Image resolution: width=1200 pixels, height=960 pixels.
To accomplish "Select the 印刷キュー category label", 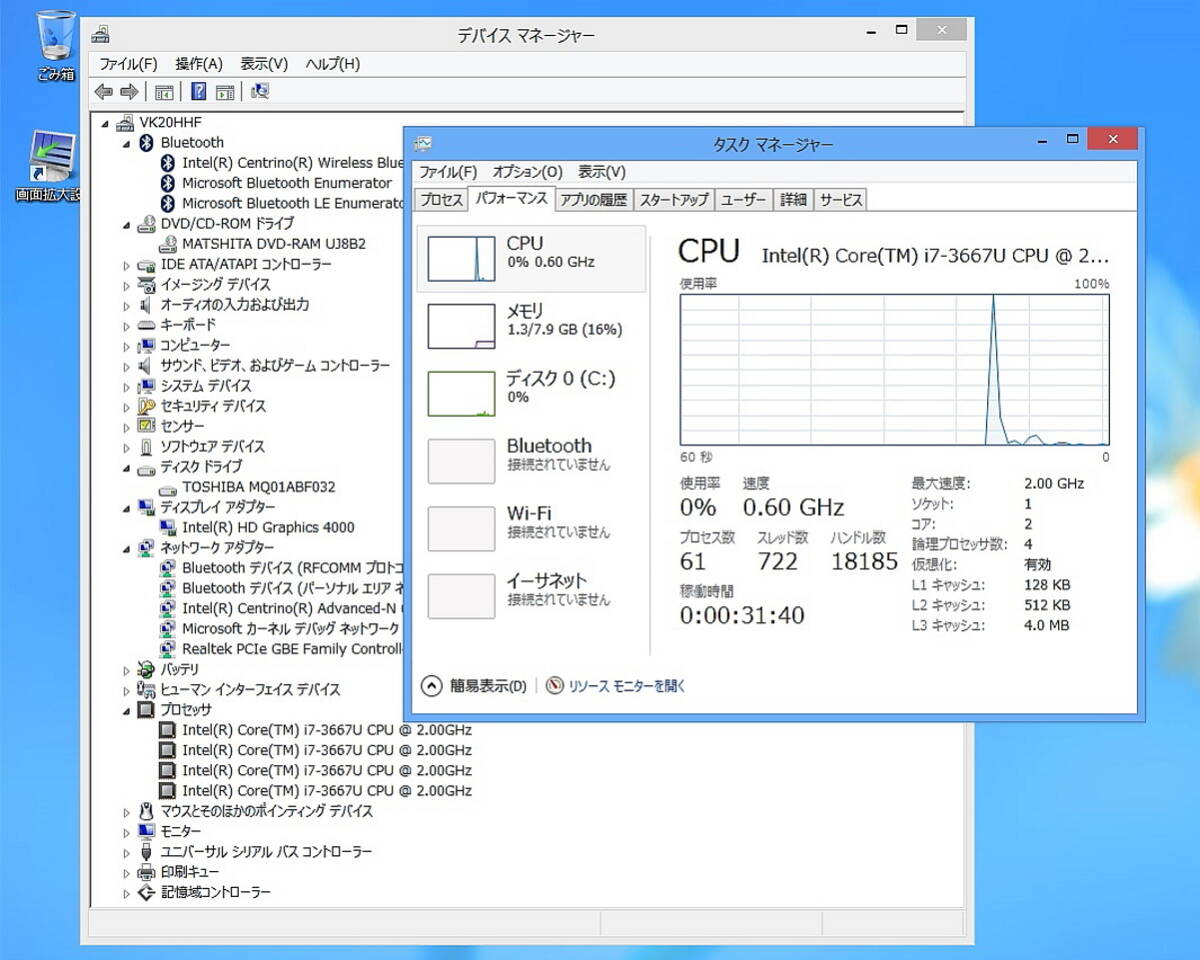I will pos(190,872).
